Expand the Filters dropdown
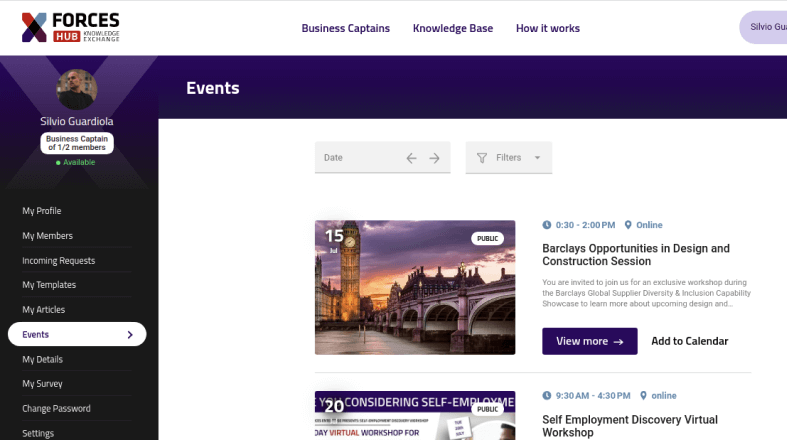 [x=537, y=158]
